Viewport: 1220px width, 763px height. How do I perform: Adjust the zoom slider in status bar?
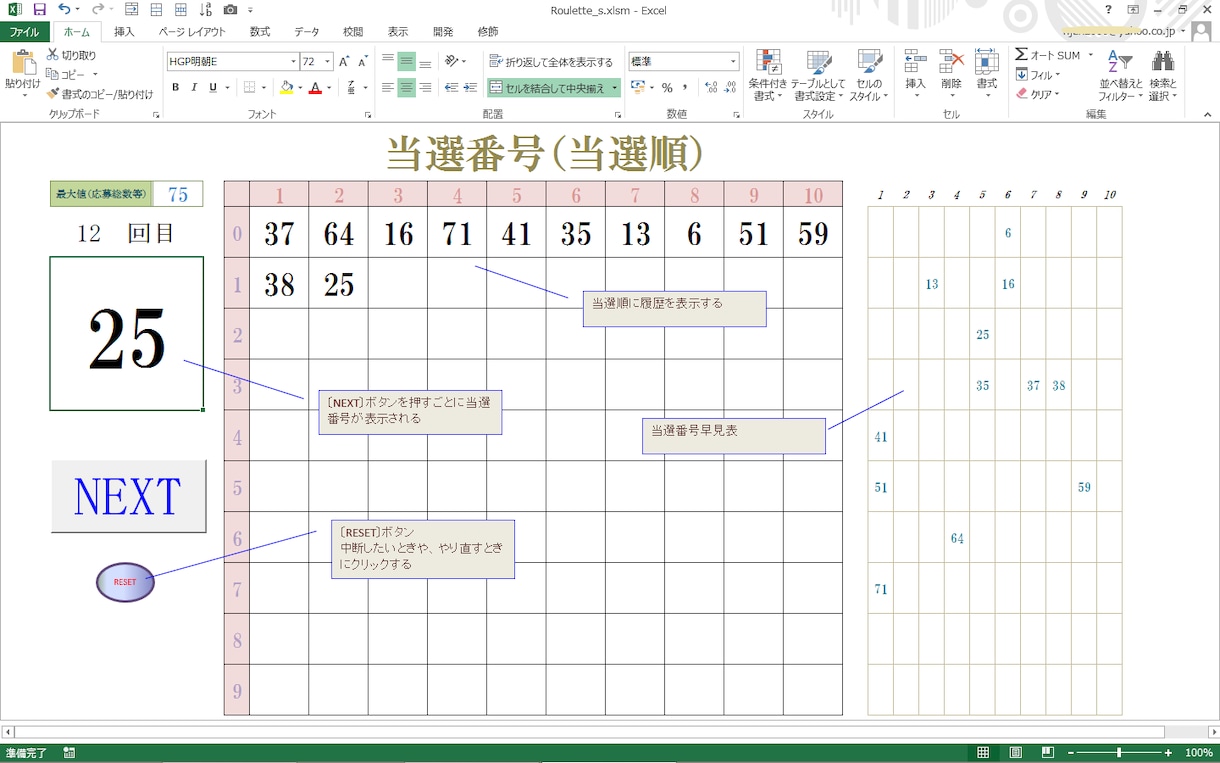coord(1119,753)
